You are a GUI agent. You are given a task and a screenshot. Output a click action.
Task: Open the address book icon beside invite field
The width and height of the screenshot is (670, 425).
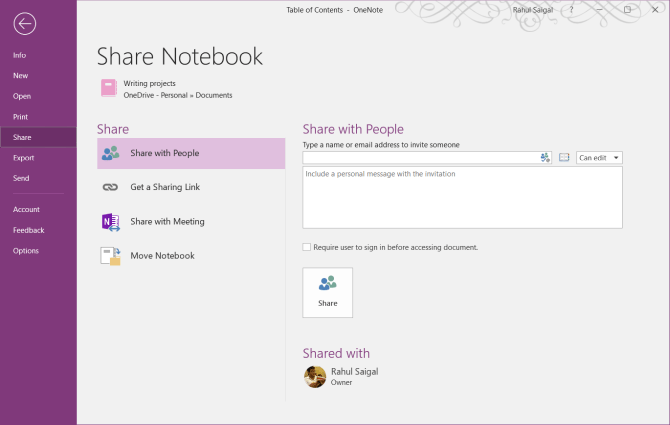(x=564, y=158)
